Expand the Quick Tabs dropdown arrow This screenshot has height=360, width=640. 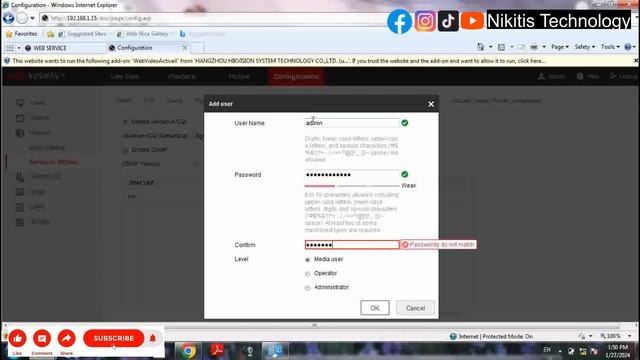pos(18,48)
